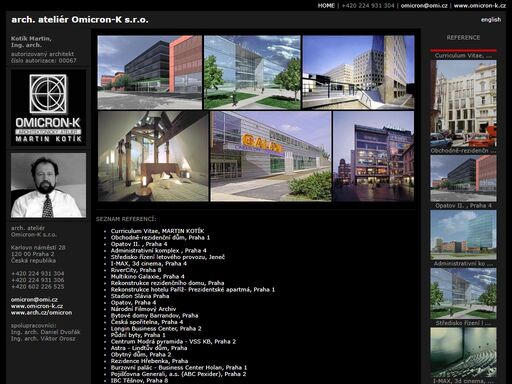Open Rekonstrukce rezidenčního domu, Praha

(x=167, y=283)
